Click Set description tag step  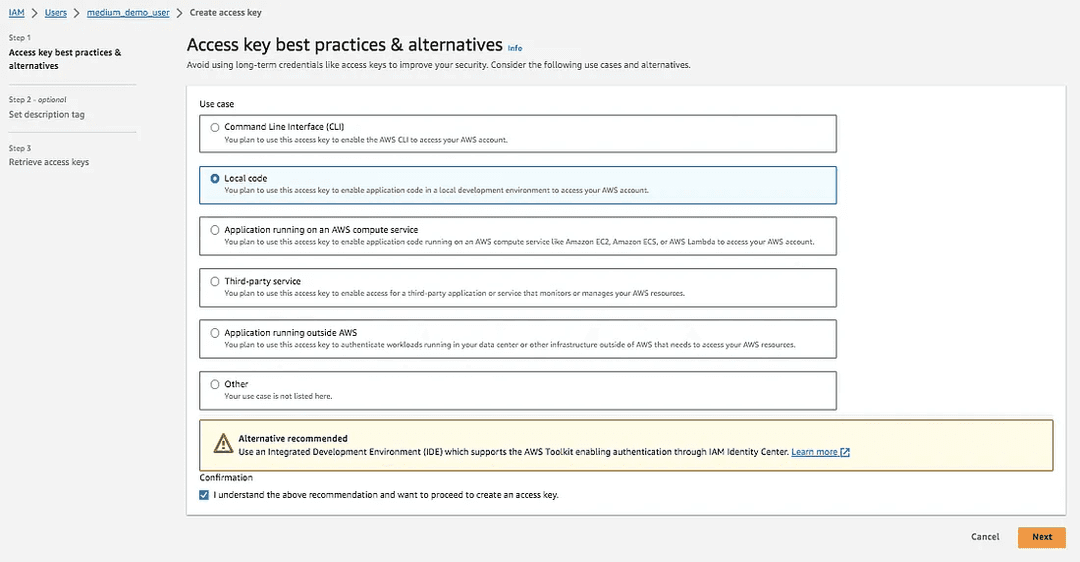47,114
